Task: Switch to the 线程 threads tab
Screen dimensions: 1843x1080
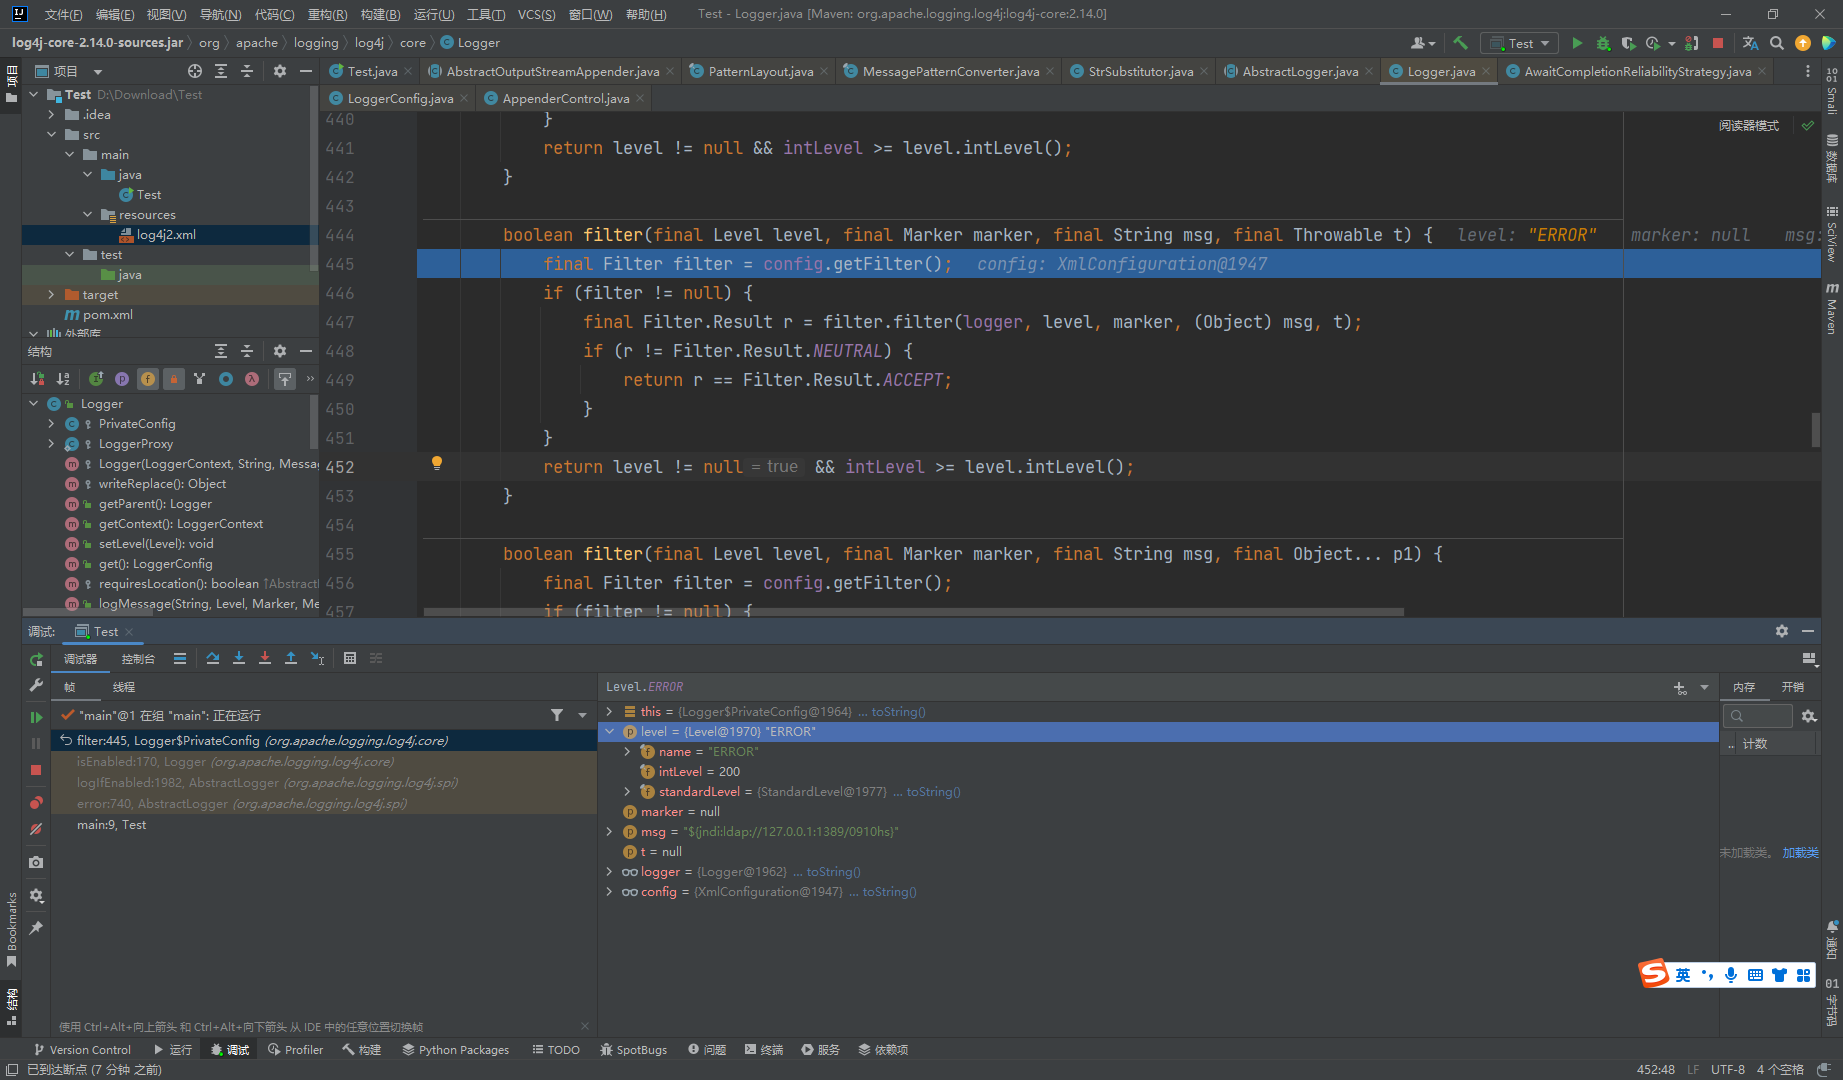Action: point(124,687)
